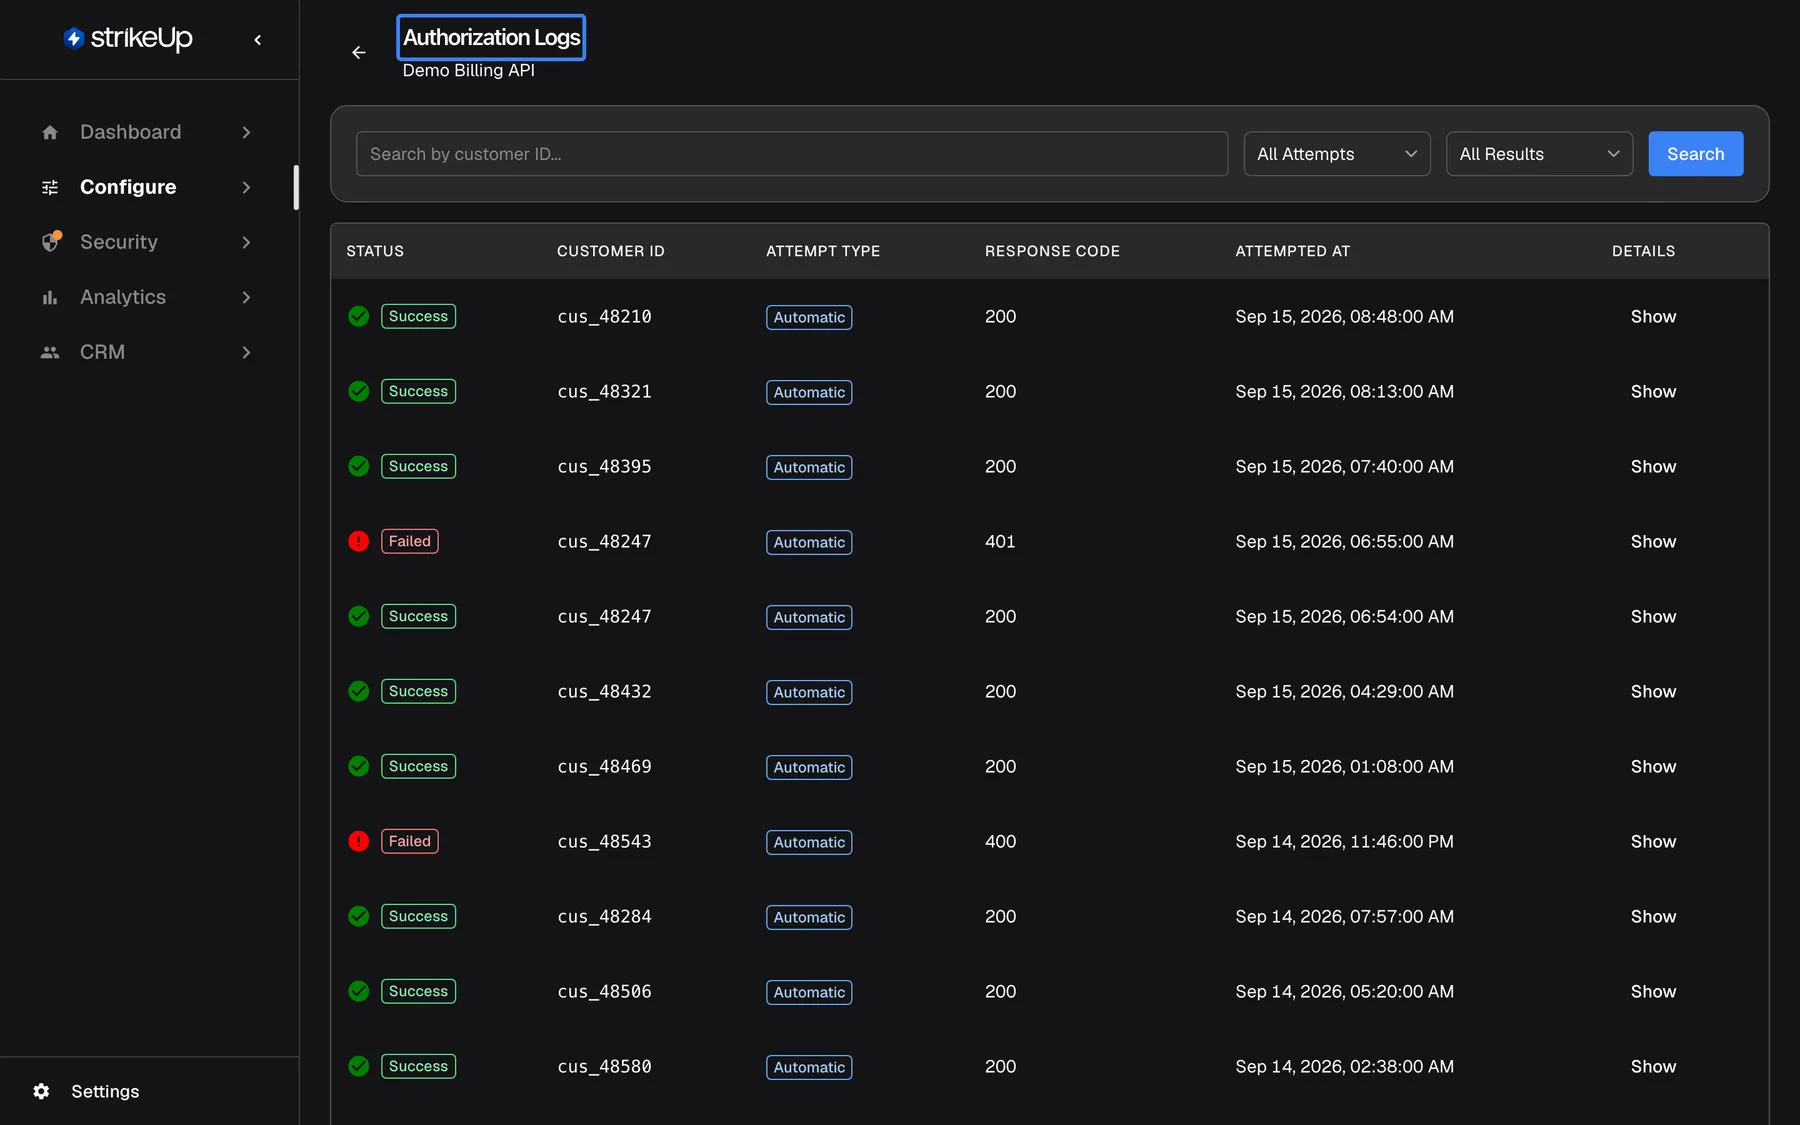The height and width of the screenshot is (1125, 1800).
Task: Focus the Search by customer ID field
Action: (792, 154)
